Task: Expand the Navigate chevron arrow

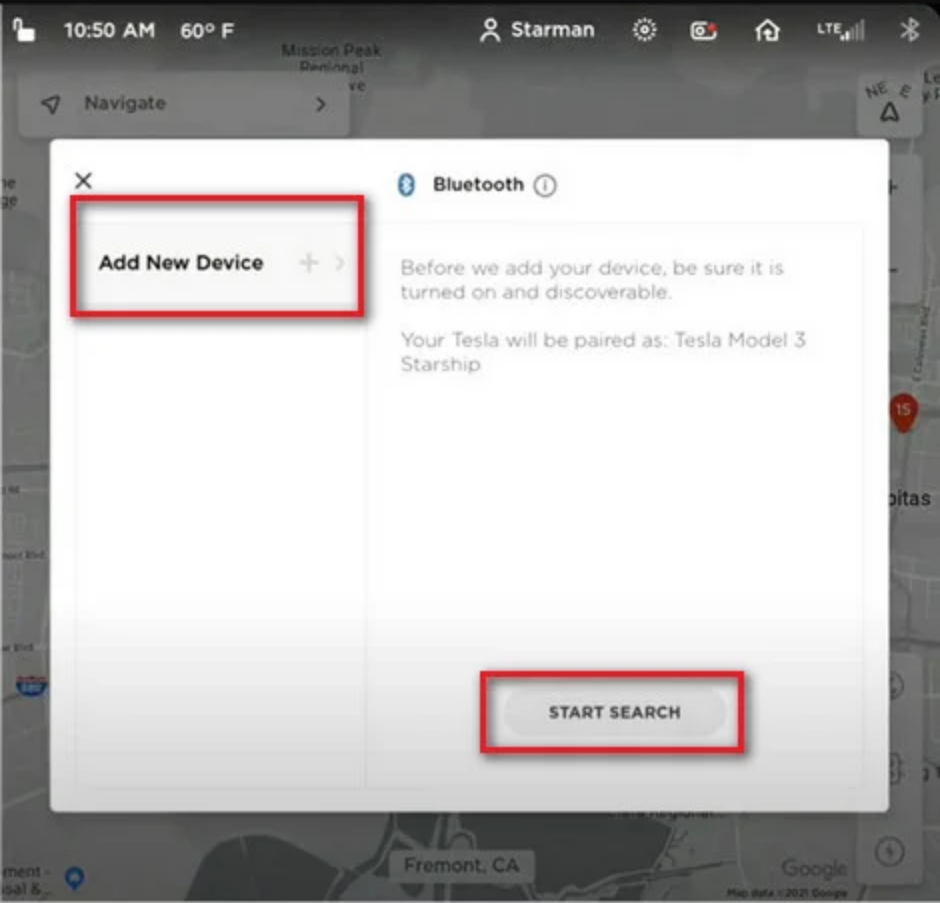Action: [321, 104]
